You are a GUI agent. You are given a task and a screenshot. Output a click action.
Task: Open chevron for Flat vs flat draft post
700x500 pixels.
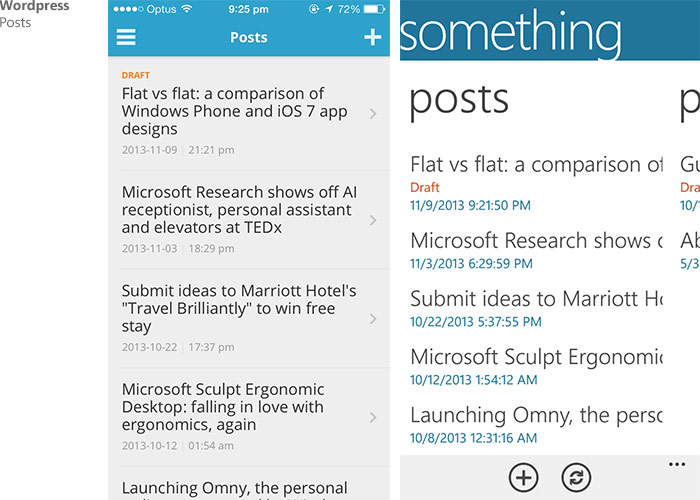[373, 114]
